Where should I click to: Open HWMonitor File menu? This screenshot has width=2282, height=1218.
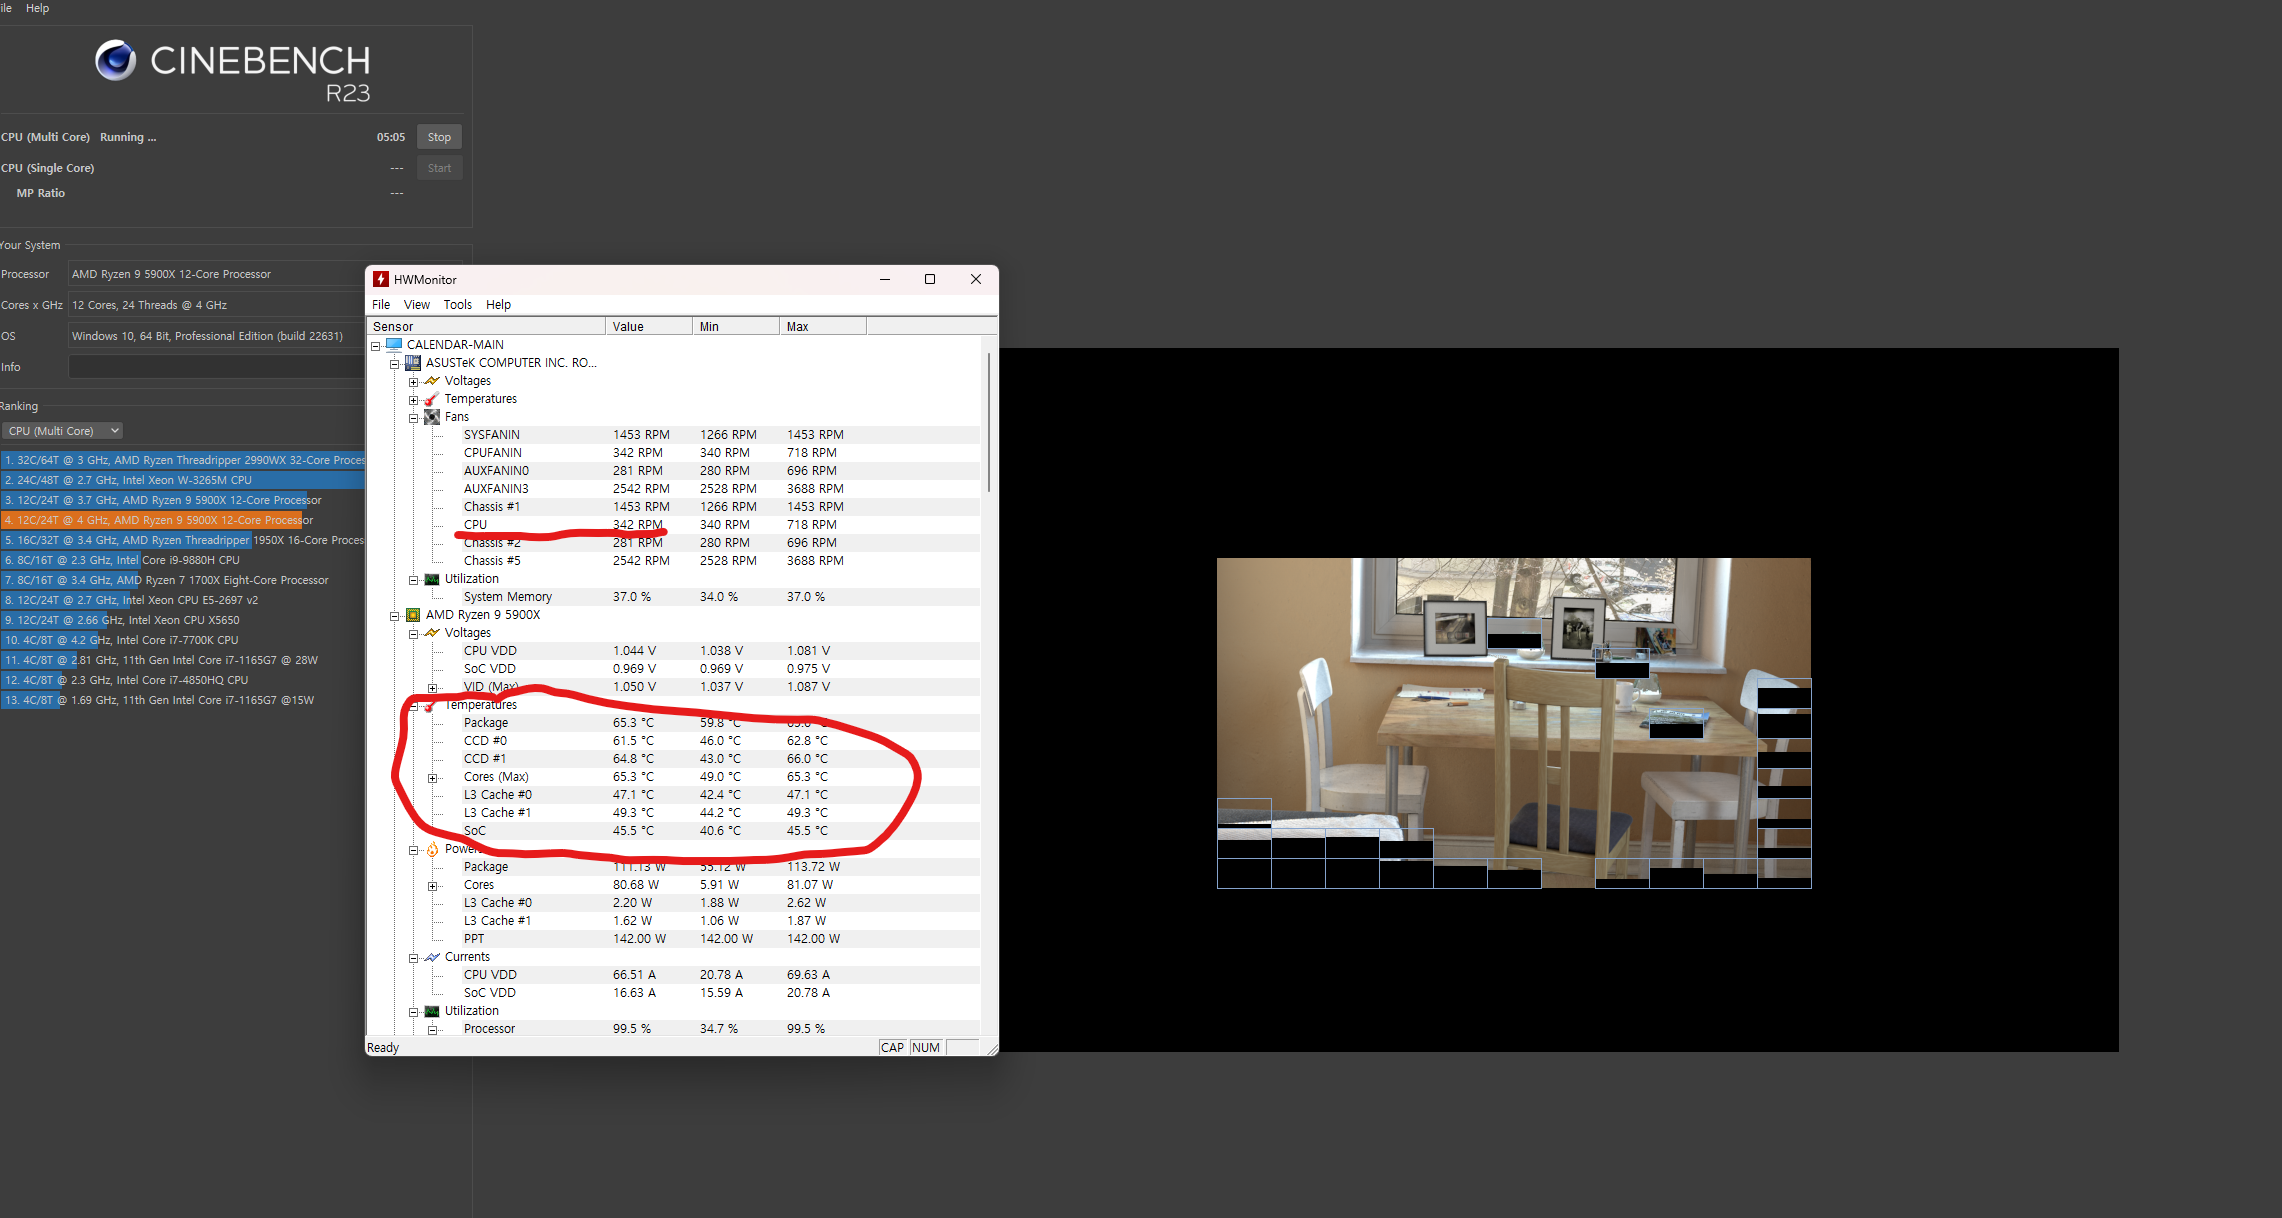click(x=381, y=305)
